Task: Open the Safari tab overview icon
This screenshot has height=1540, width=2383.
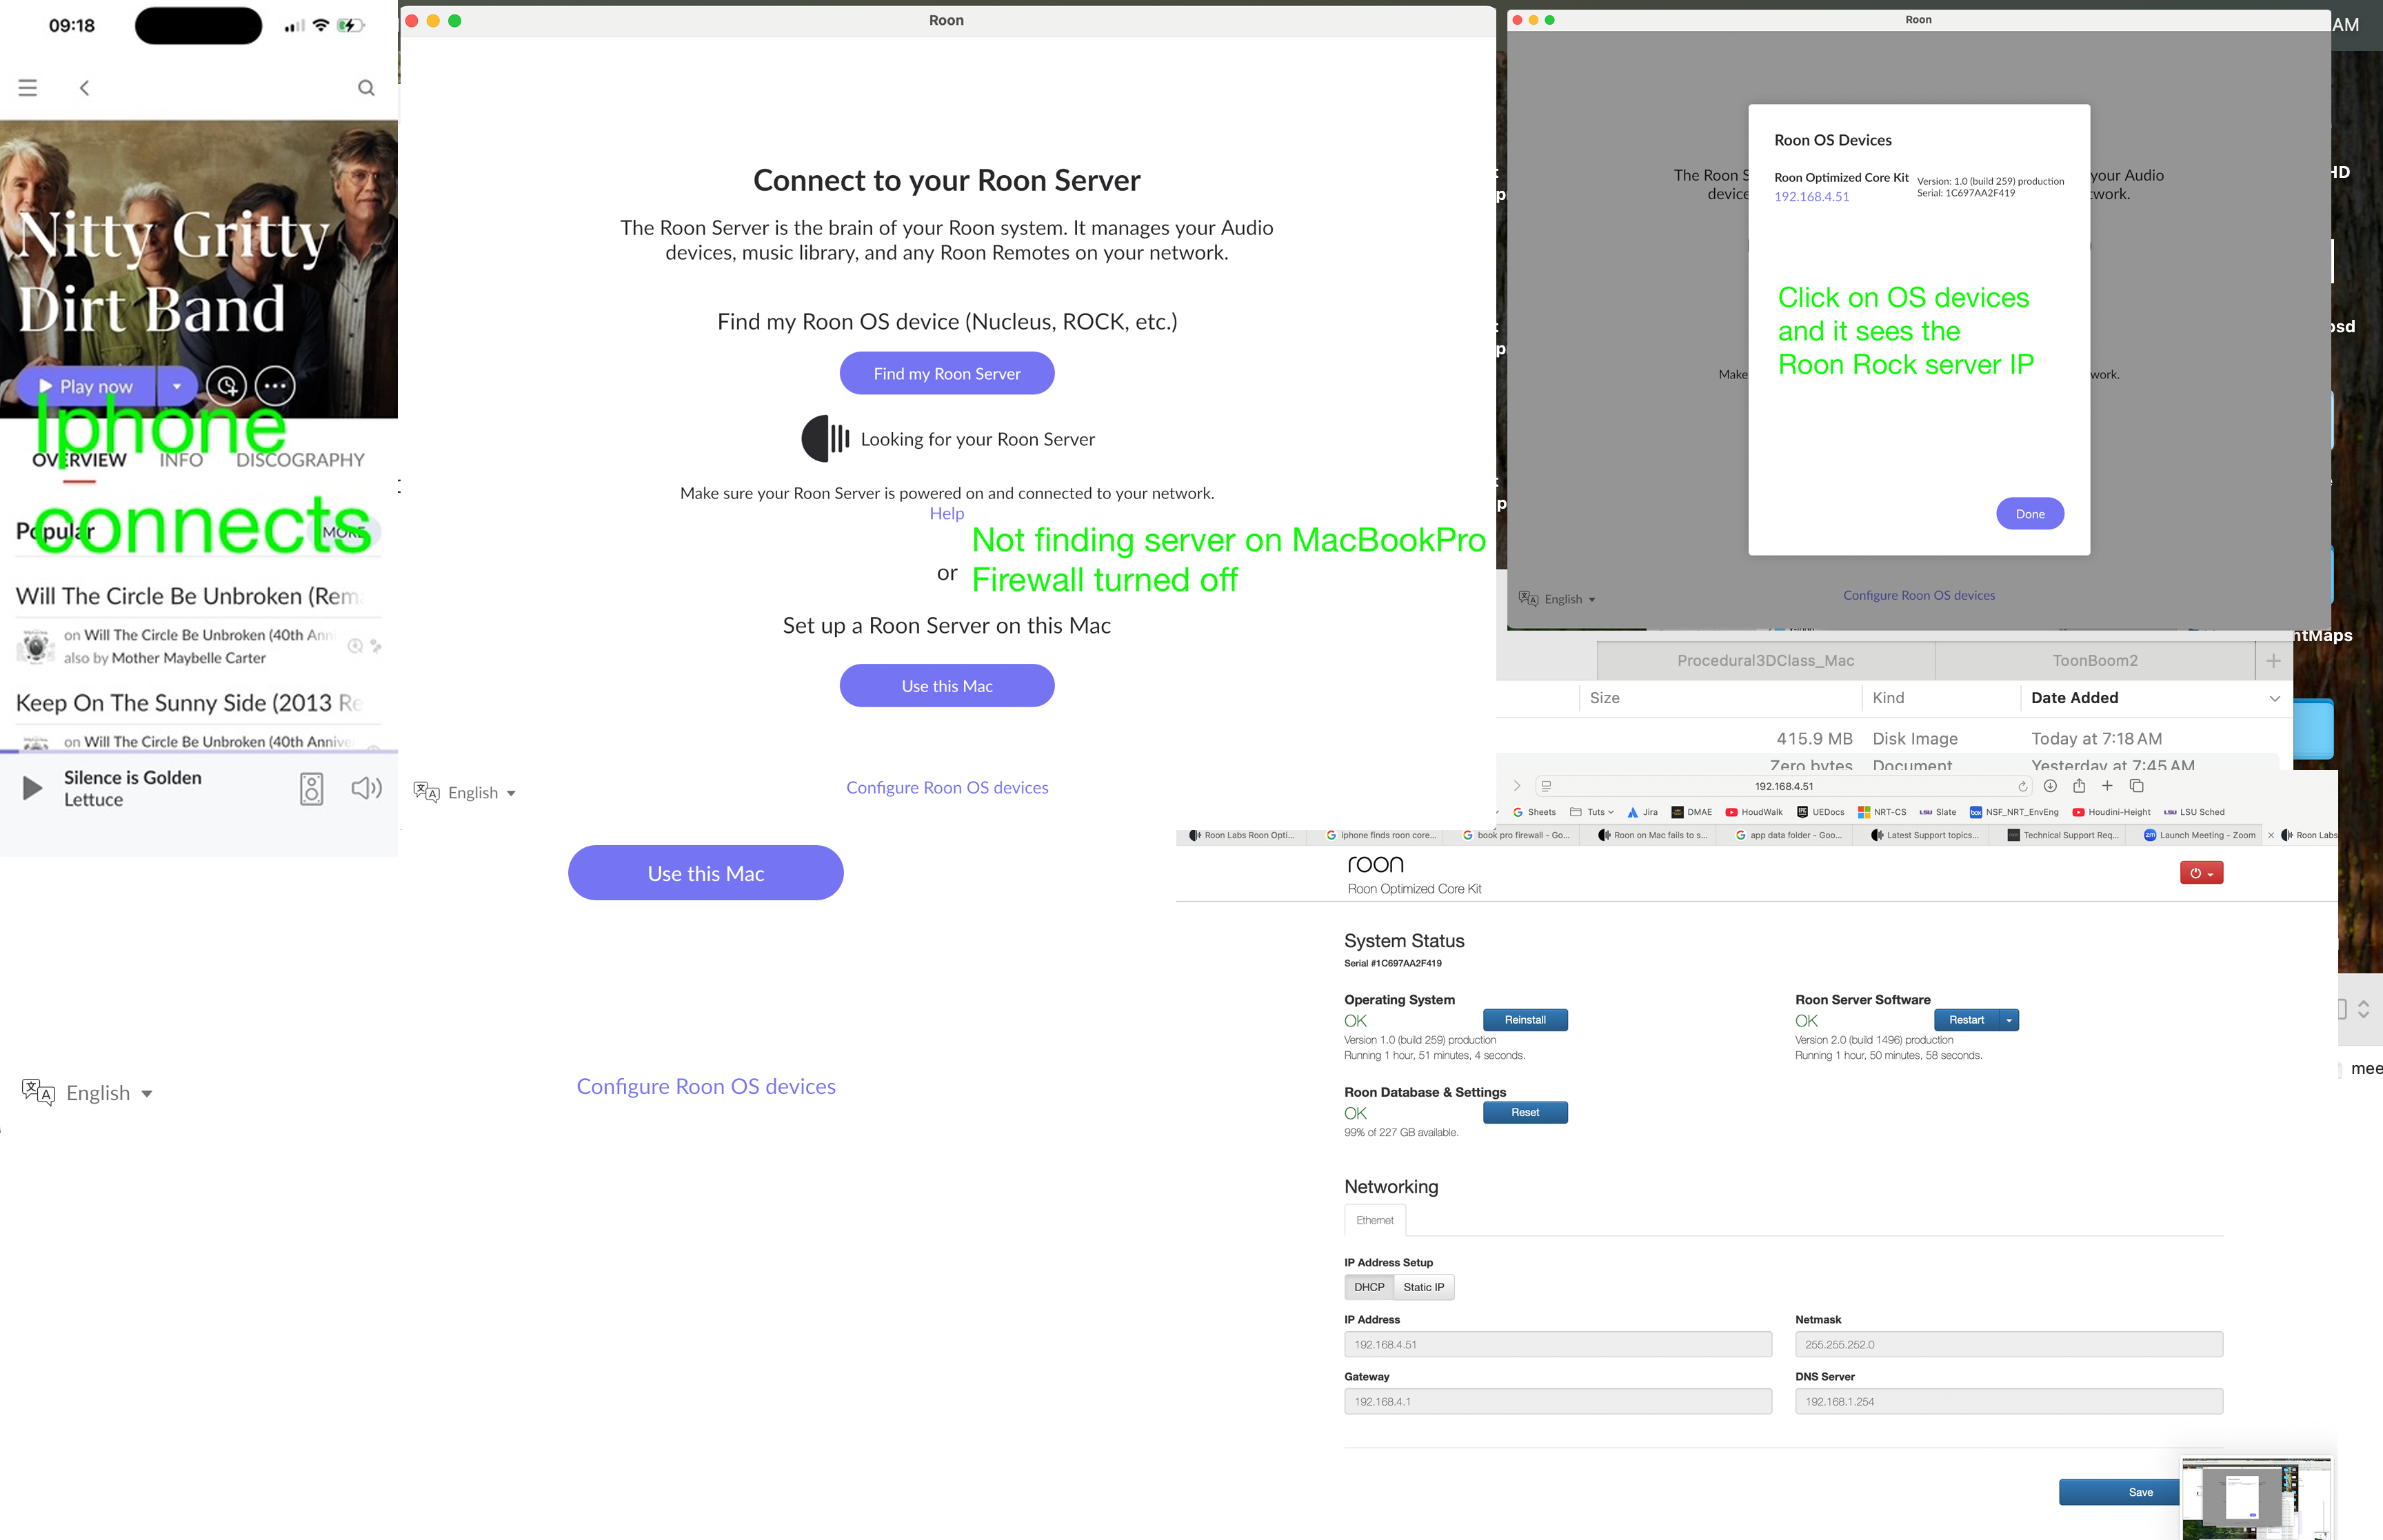Action: [x=2136, y=786]
